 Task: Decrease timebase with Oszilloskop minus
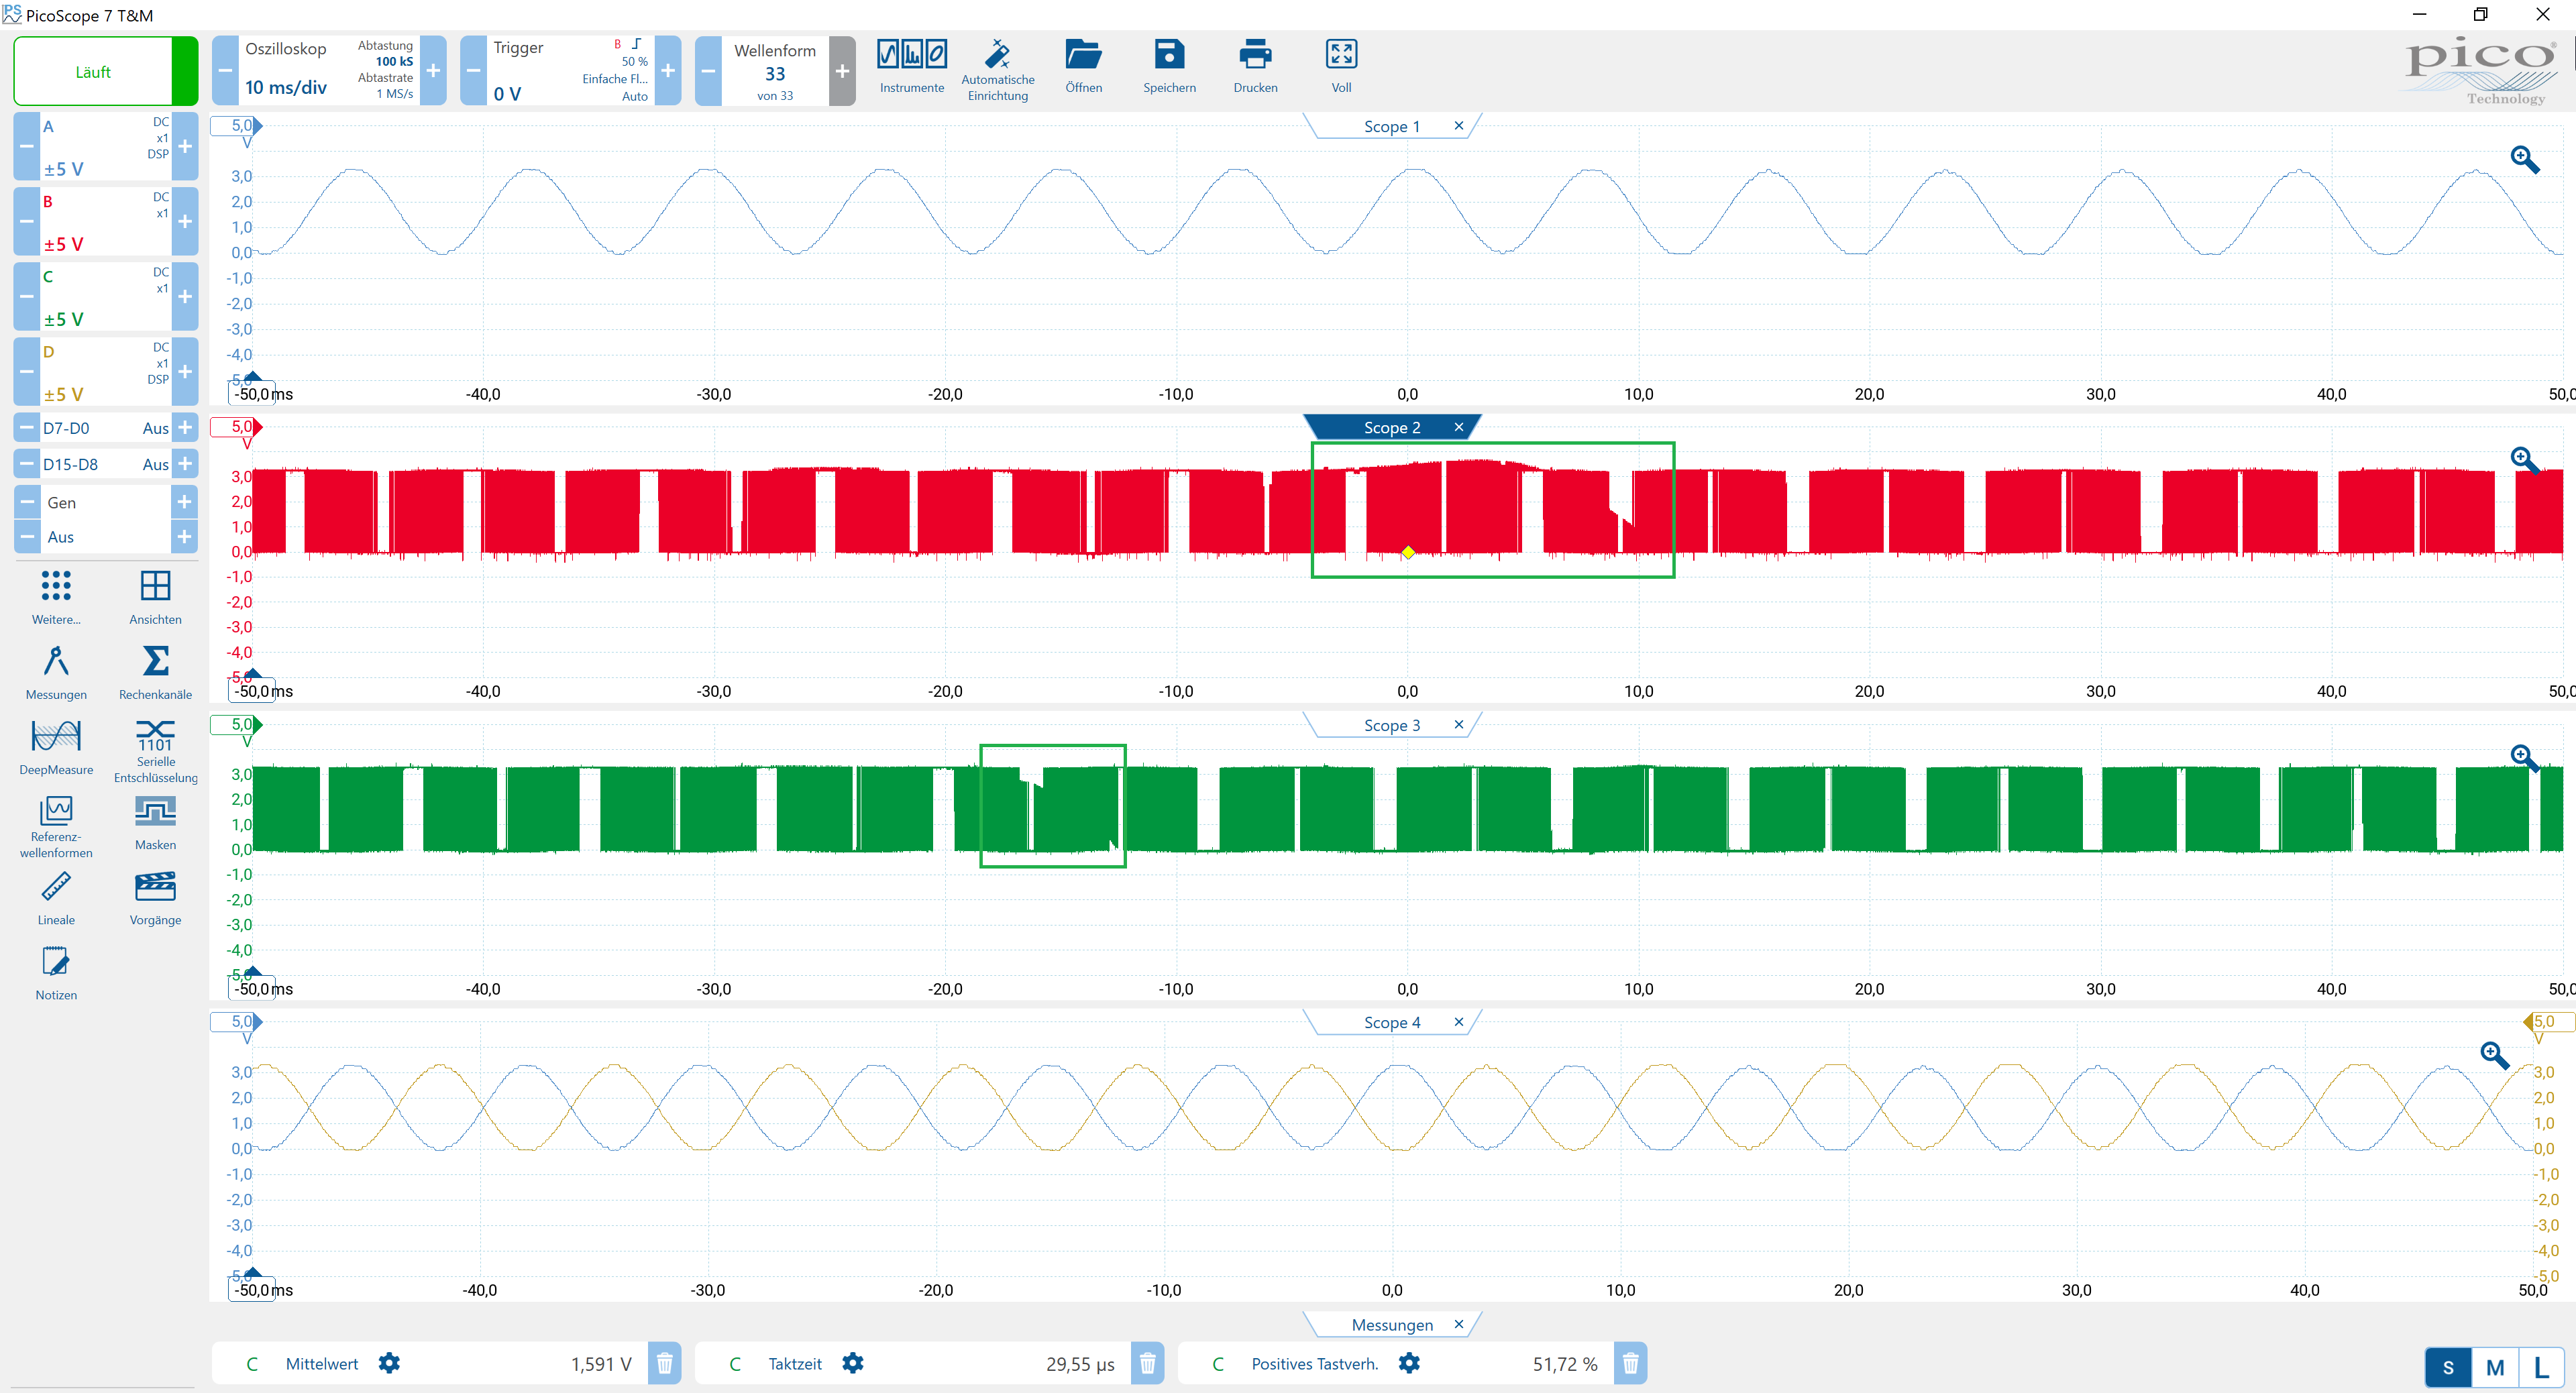[x=225, y=70]
